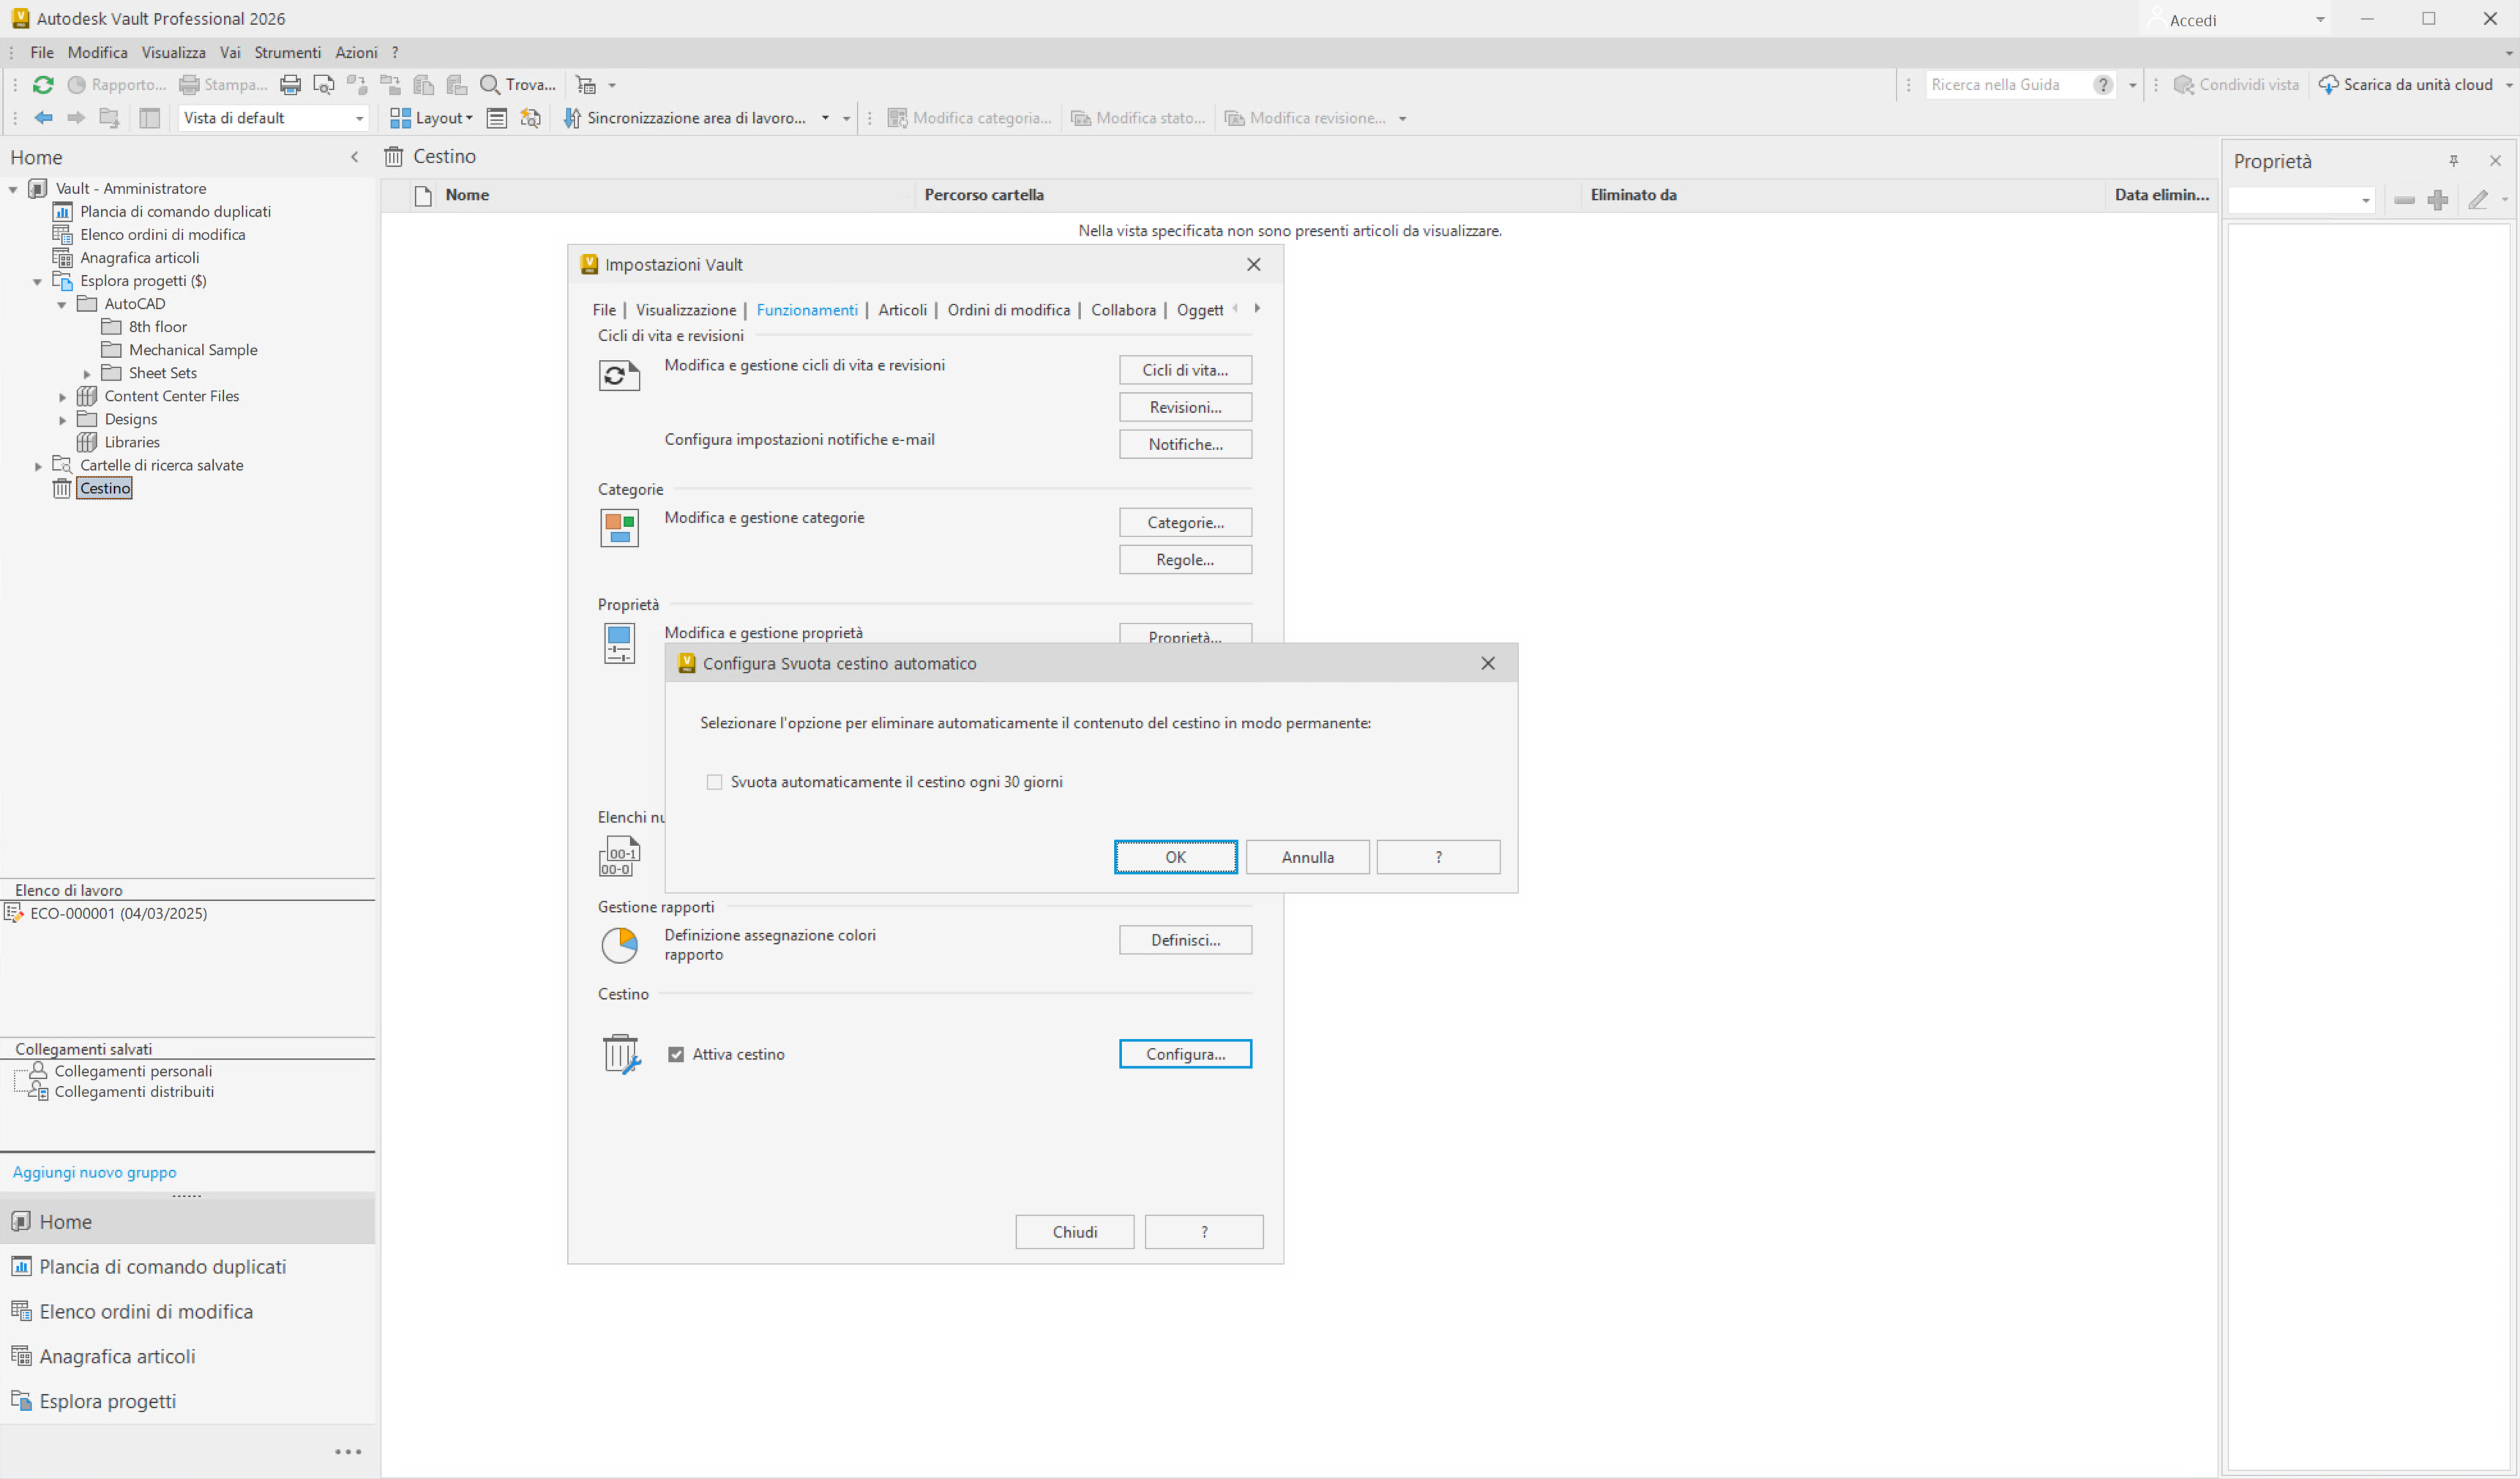Click the Trova search icon
Screen dimensions: 2520x1479
click(490, 85)
